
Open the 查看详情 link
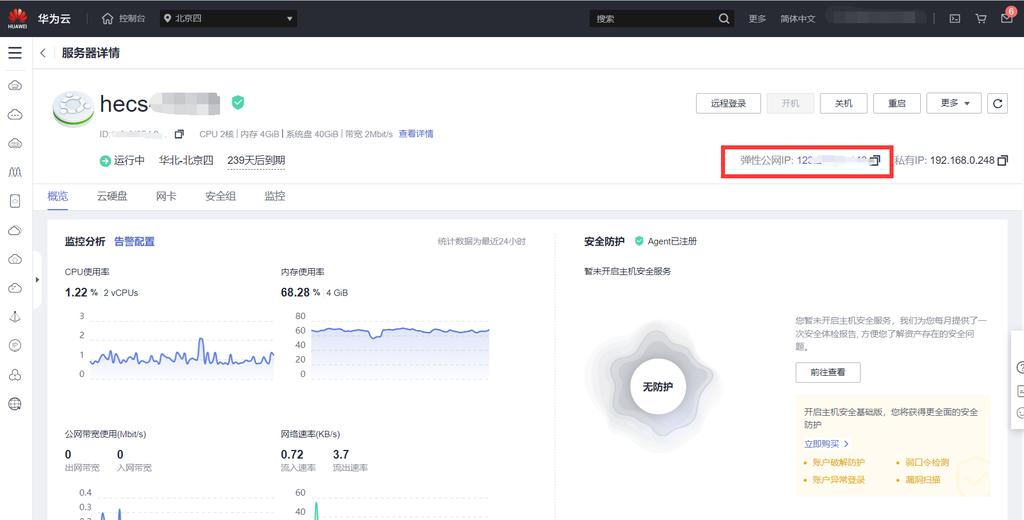[x=416, y=134]
